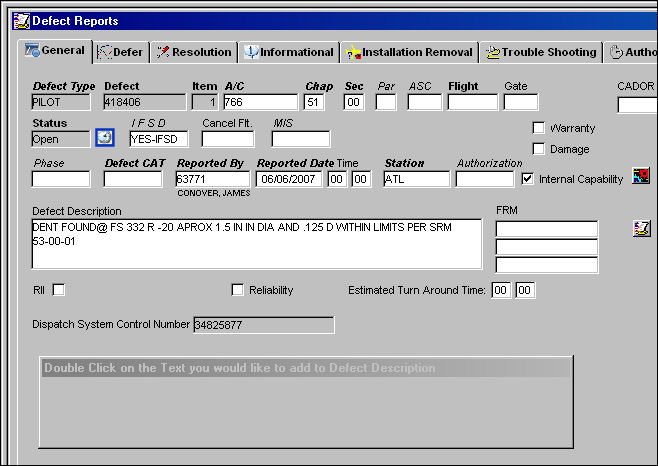Uncheck the Internal Capability checkbox
The width and height of the screenshot is (658, 466).
[x=527, y=179]
